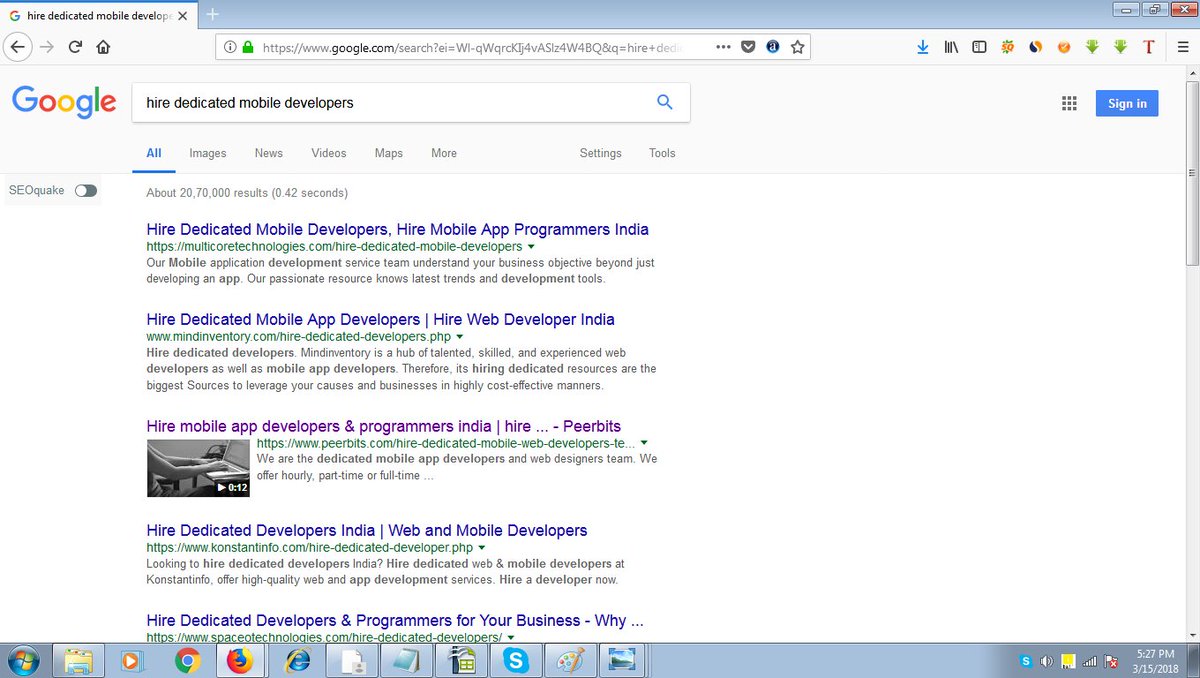Screen dimensions: 1200x678
Task: Open 'Hire Dedicated Developers & Programmers for Your Business'
Action: pos(394,620)
